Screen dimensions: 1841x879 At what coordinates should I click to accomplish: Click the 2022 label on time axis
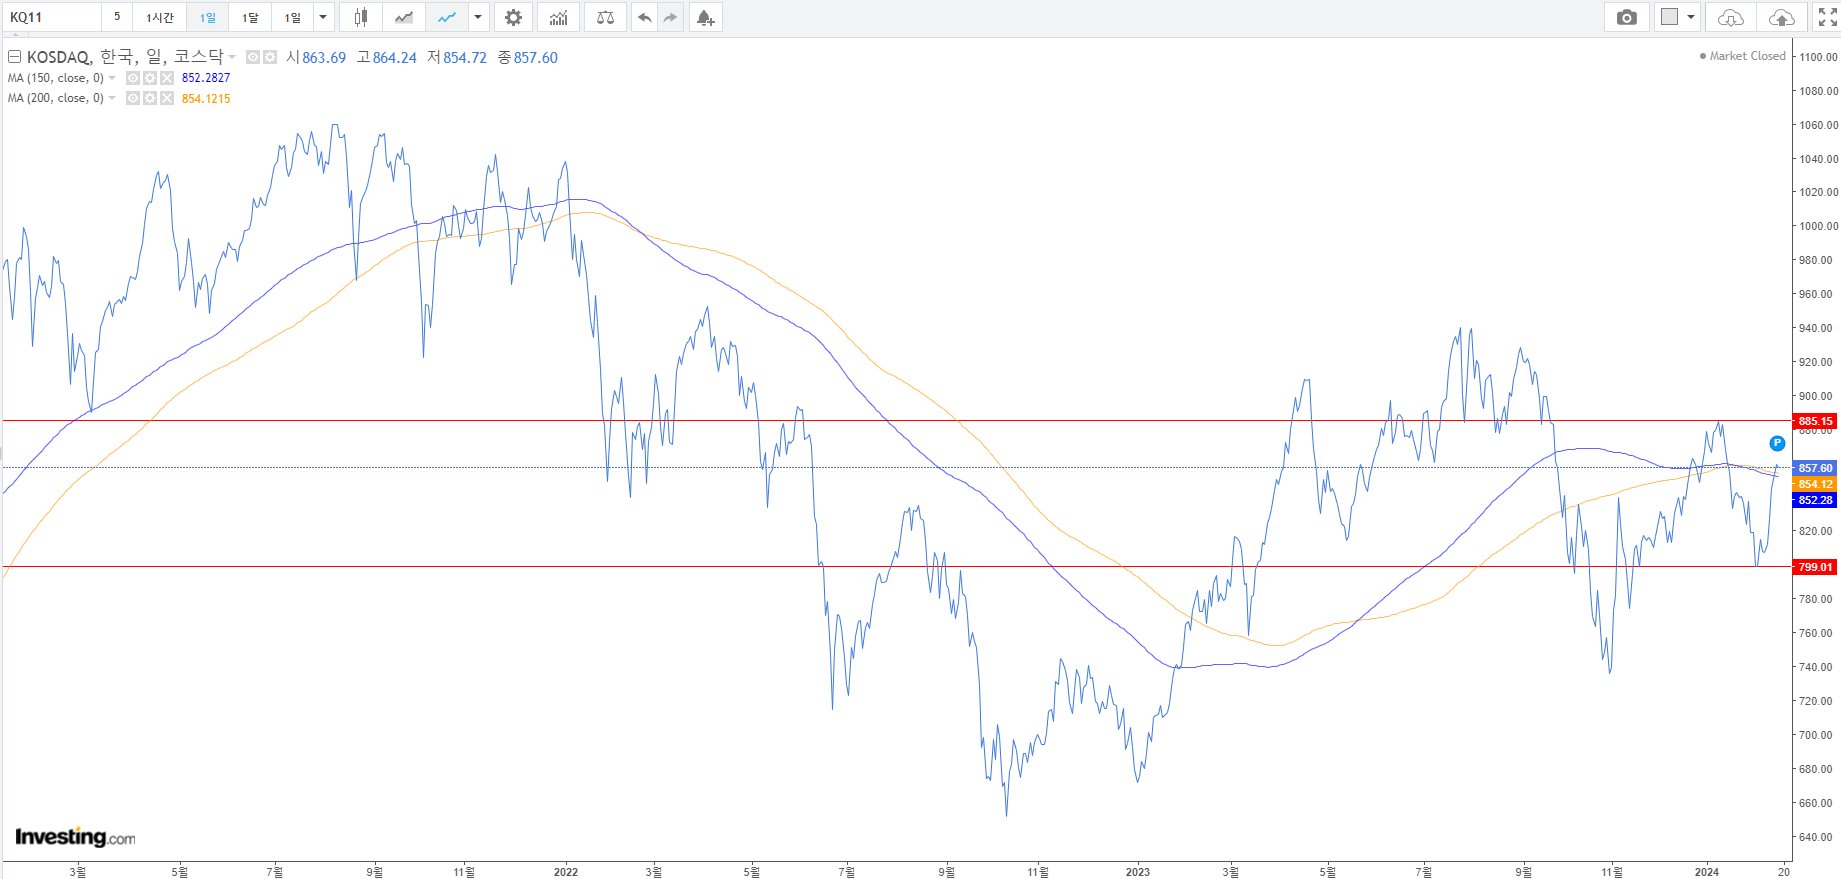point(566,872)
